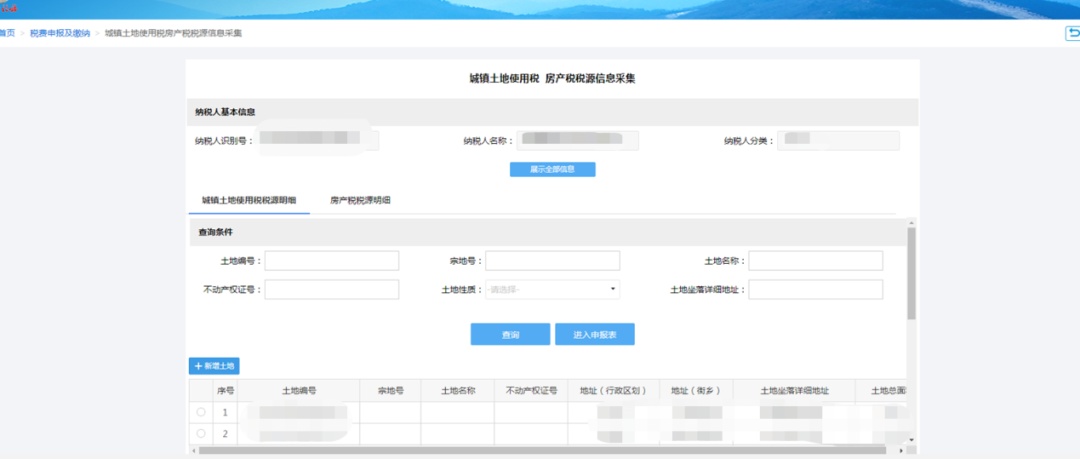Select the radio button for row 1

(201, 412)
